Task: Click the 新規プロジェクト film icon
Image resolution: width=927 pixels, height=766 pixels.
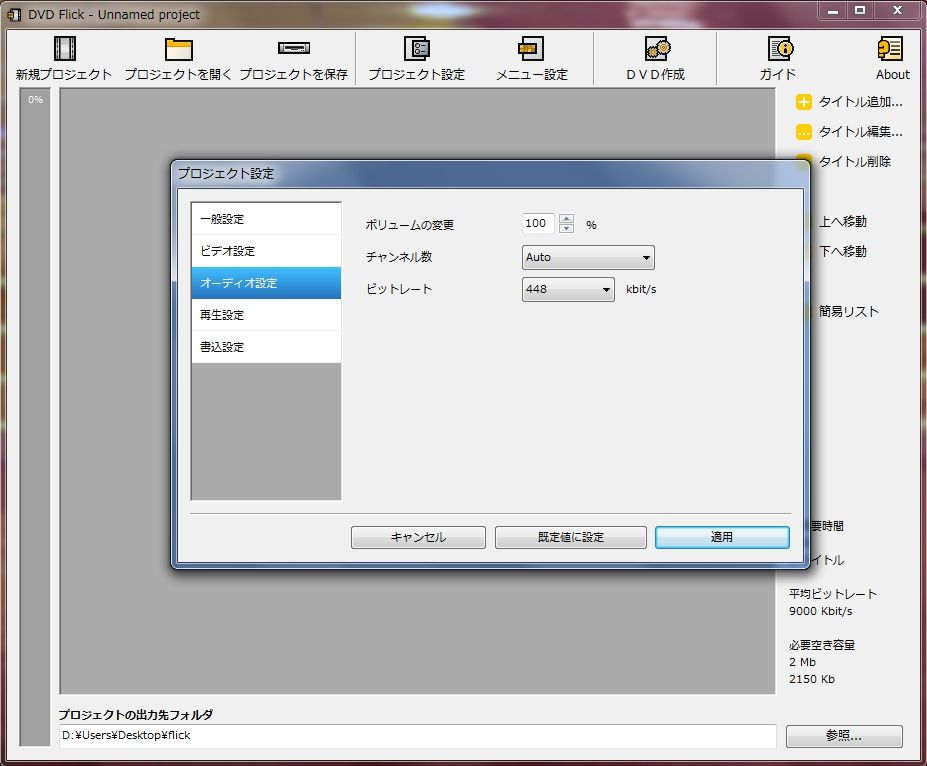Action: click(x=64, y=48)
